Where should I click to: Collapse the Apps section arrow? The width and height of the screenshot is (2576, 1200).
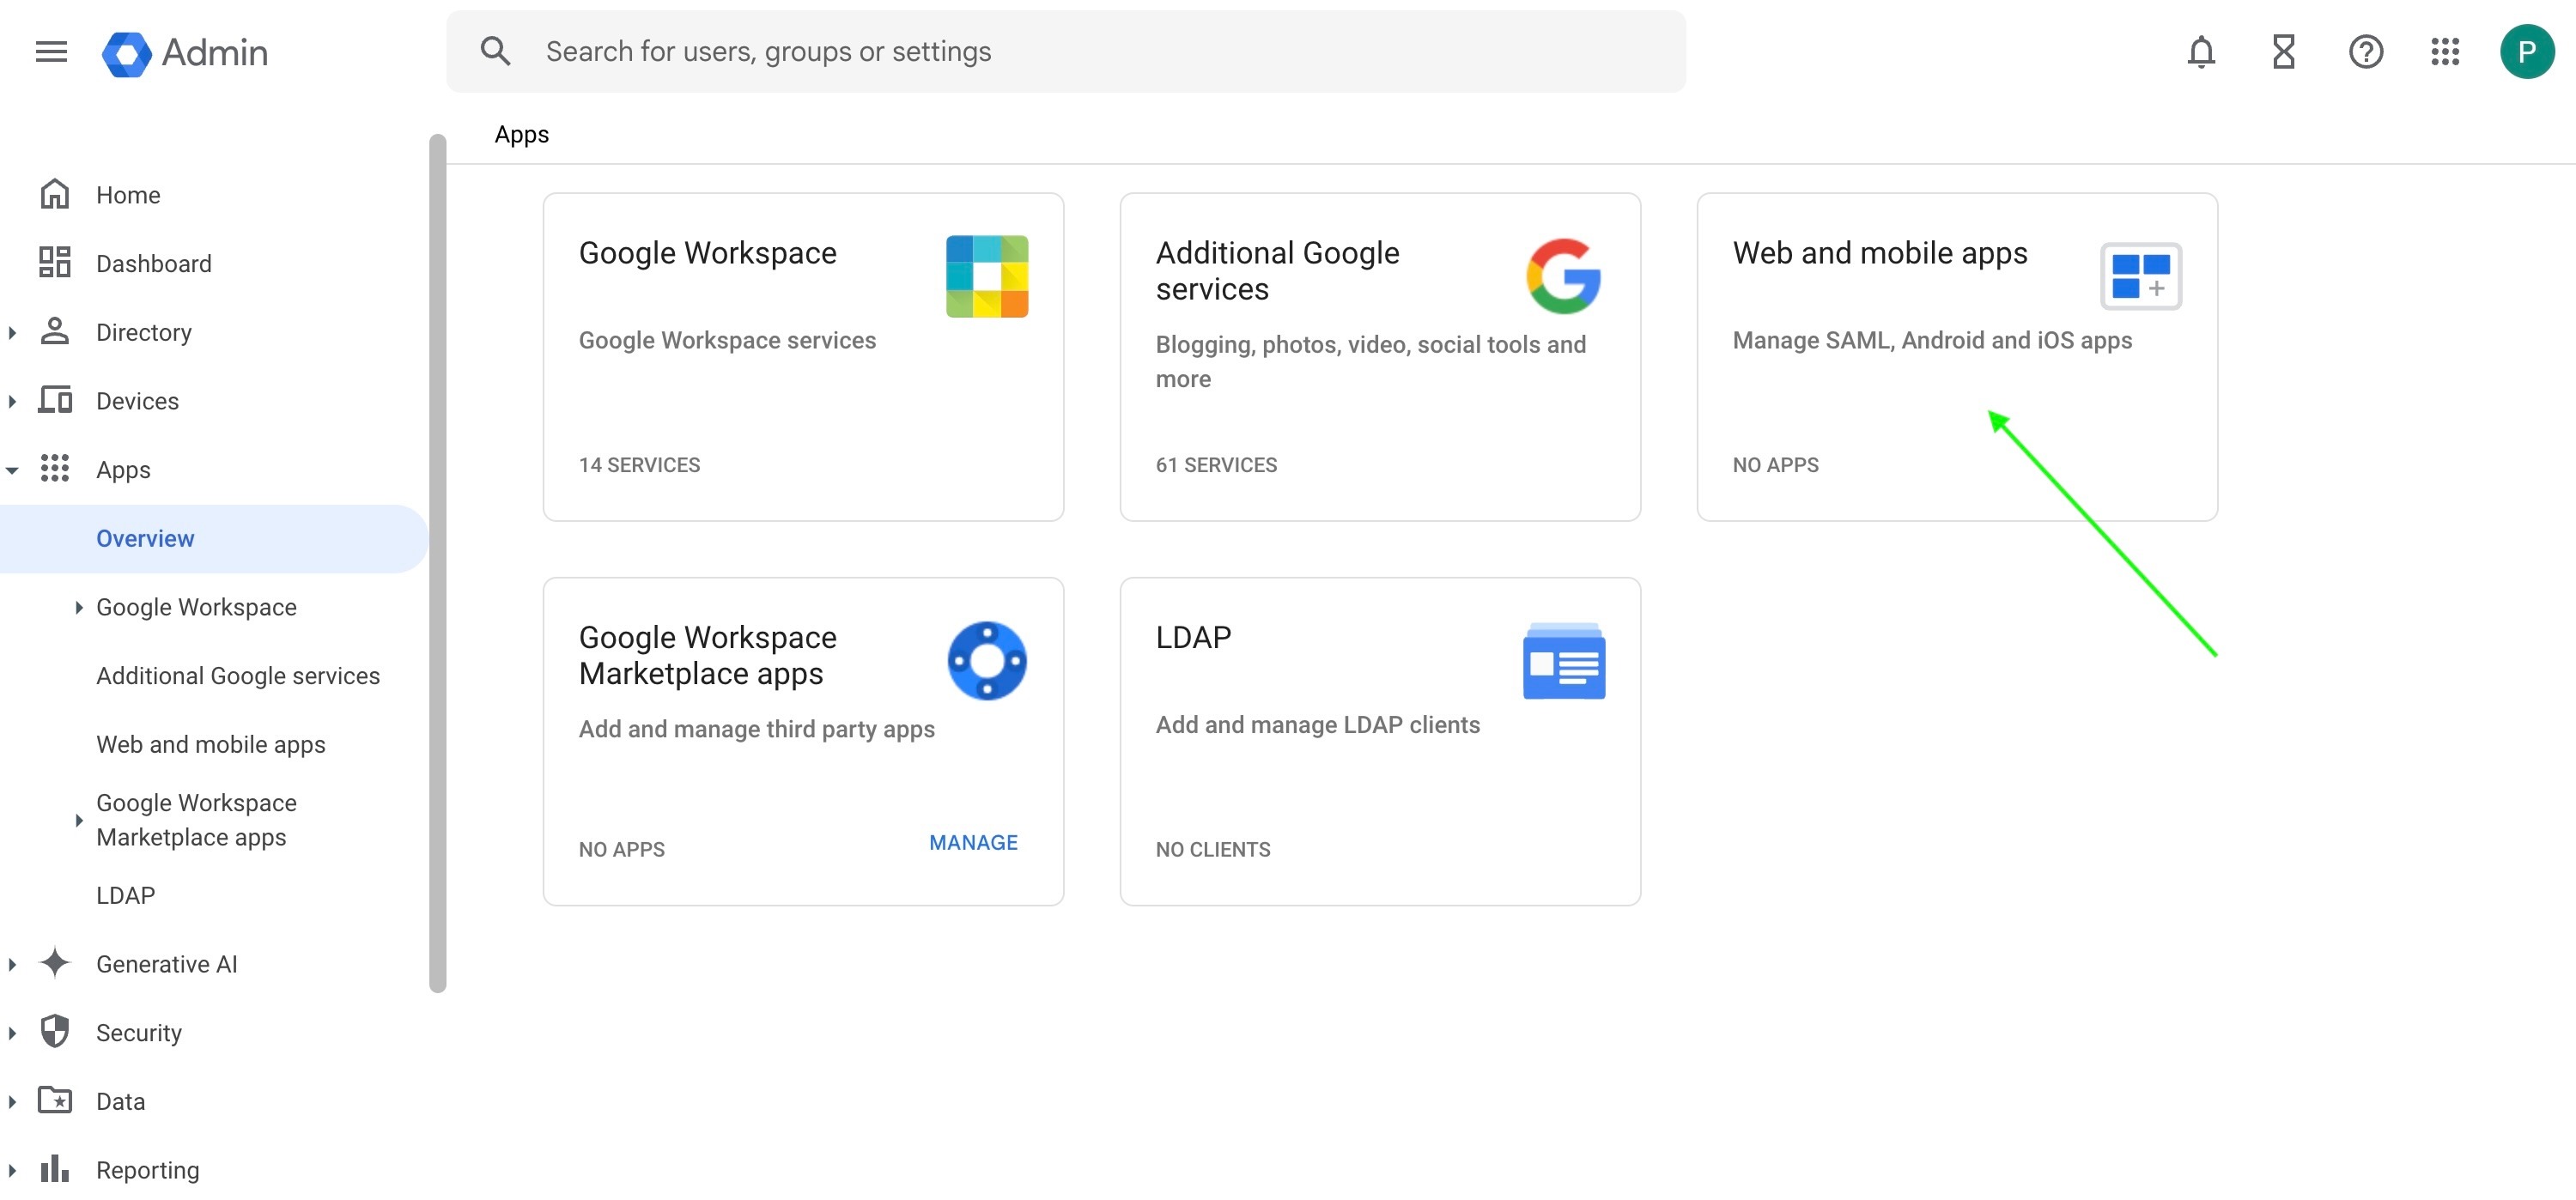[x=12, y=470]
